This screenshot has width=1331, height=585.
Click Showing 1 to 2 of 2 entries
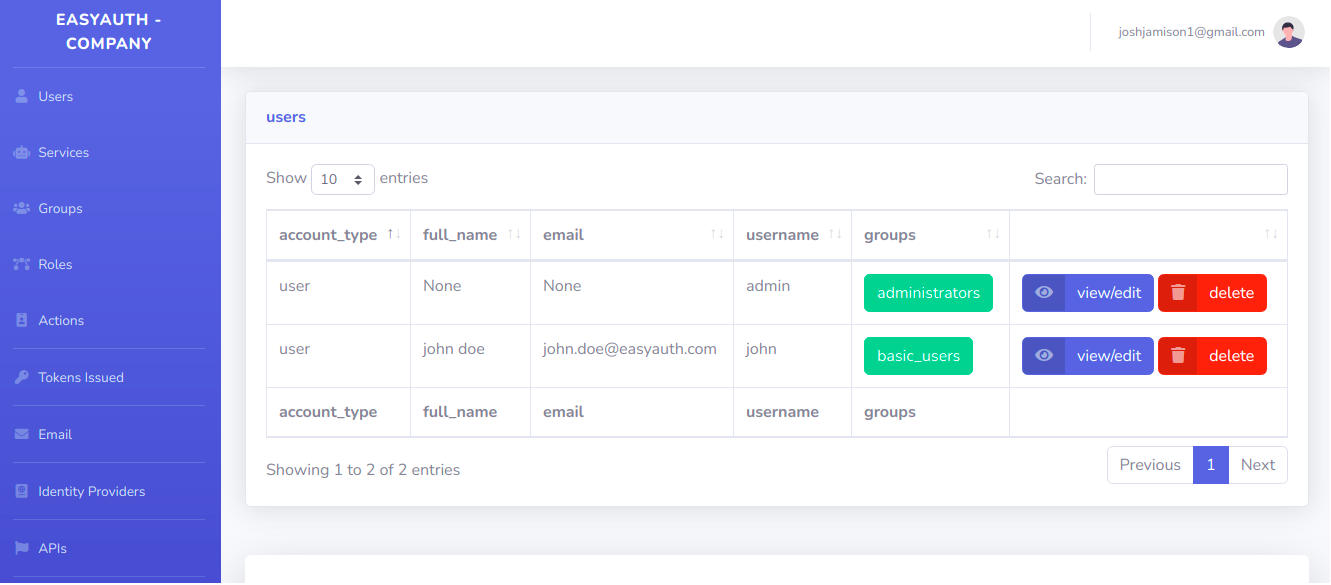[x=363, y=470]
